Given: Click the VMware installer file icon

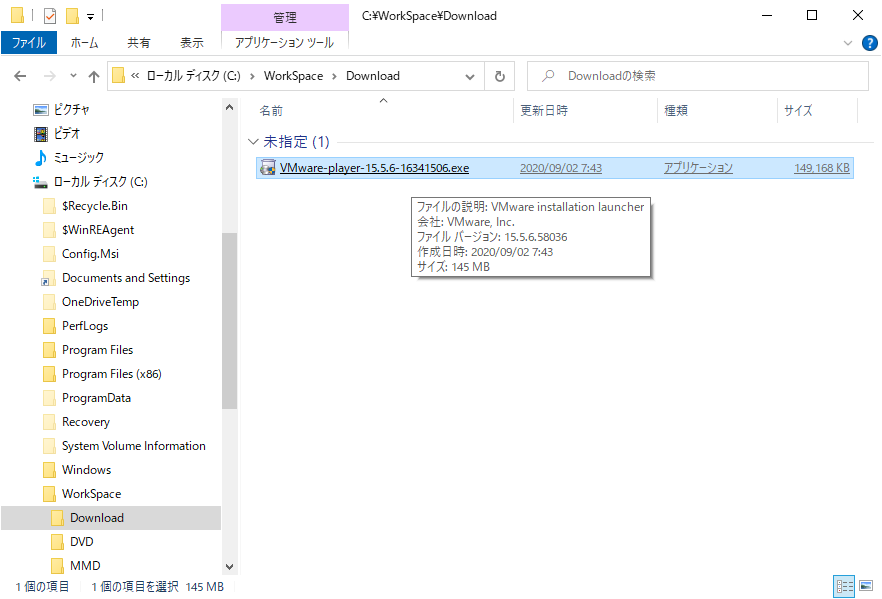Looking at the screenshot, I should pyautogui.click(x=267, y=168).
